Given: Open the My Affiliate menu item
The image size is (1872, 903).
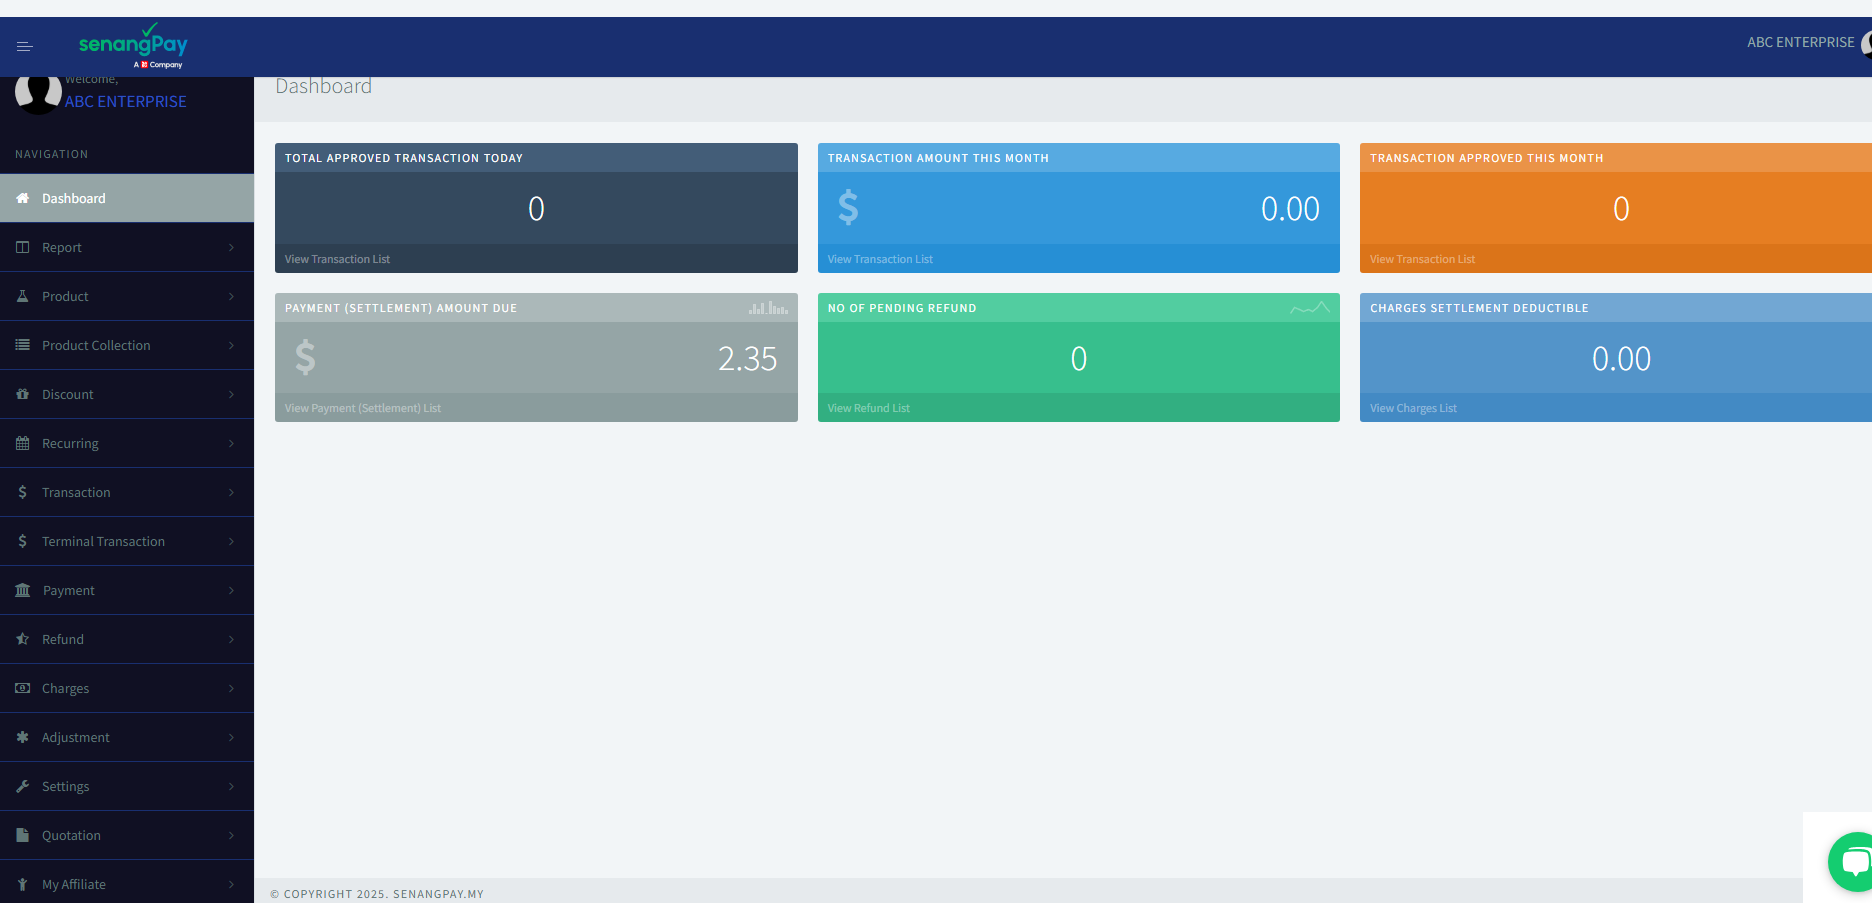Looking at the screenshot, I should [x=127, y=883].
